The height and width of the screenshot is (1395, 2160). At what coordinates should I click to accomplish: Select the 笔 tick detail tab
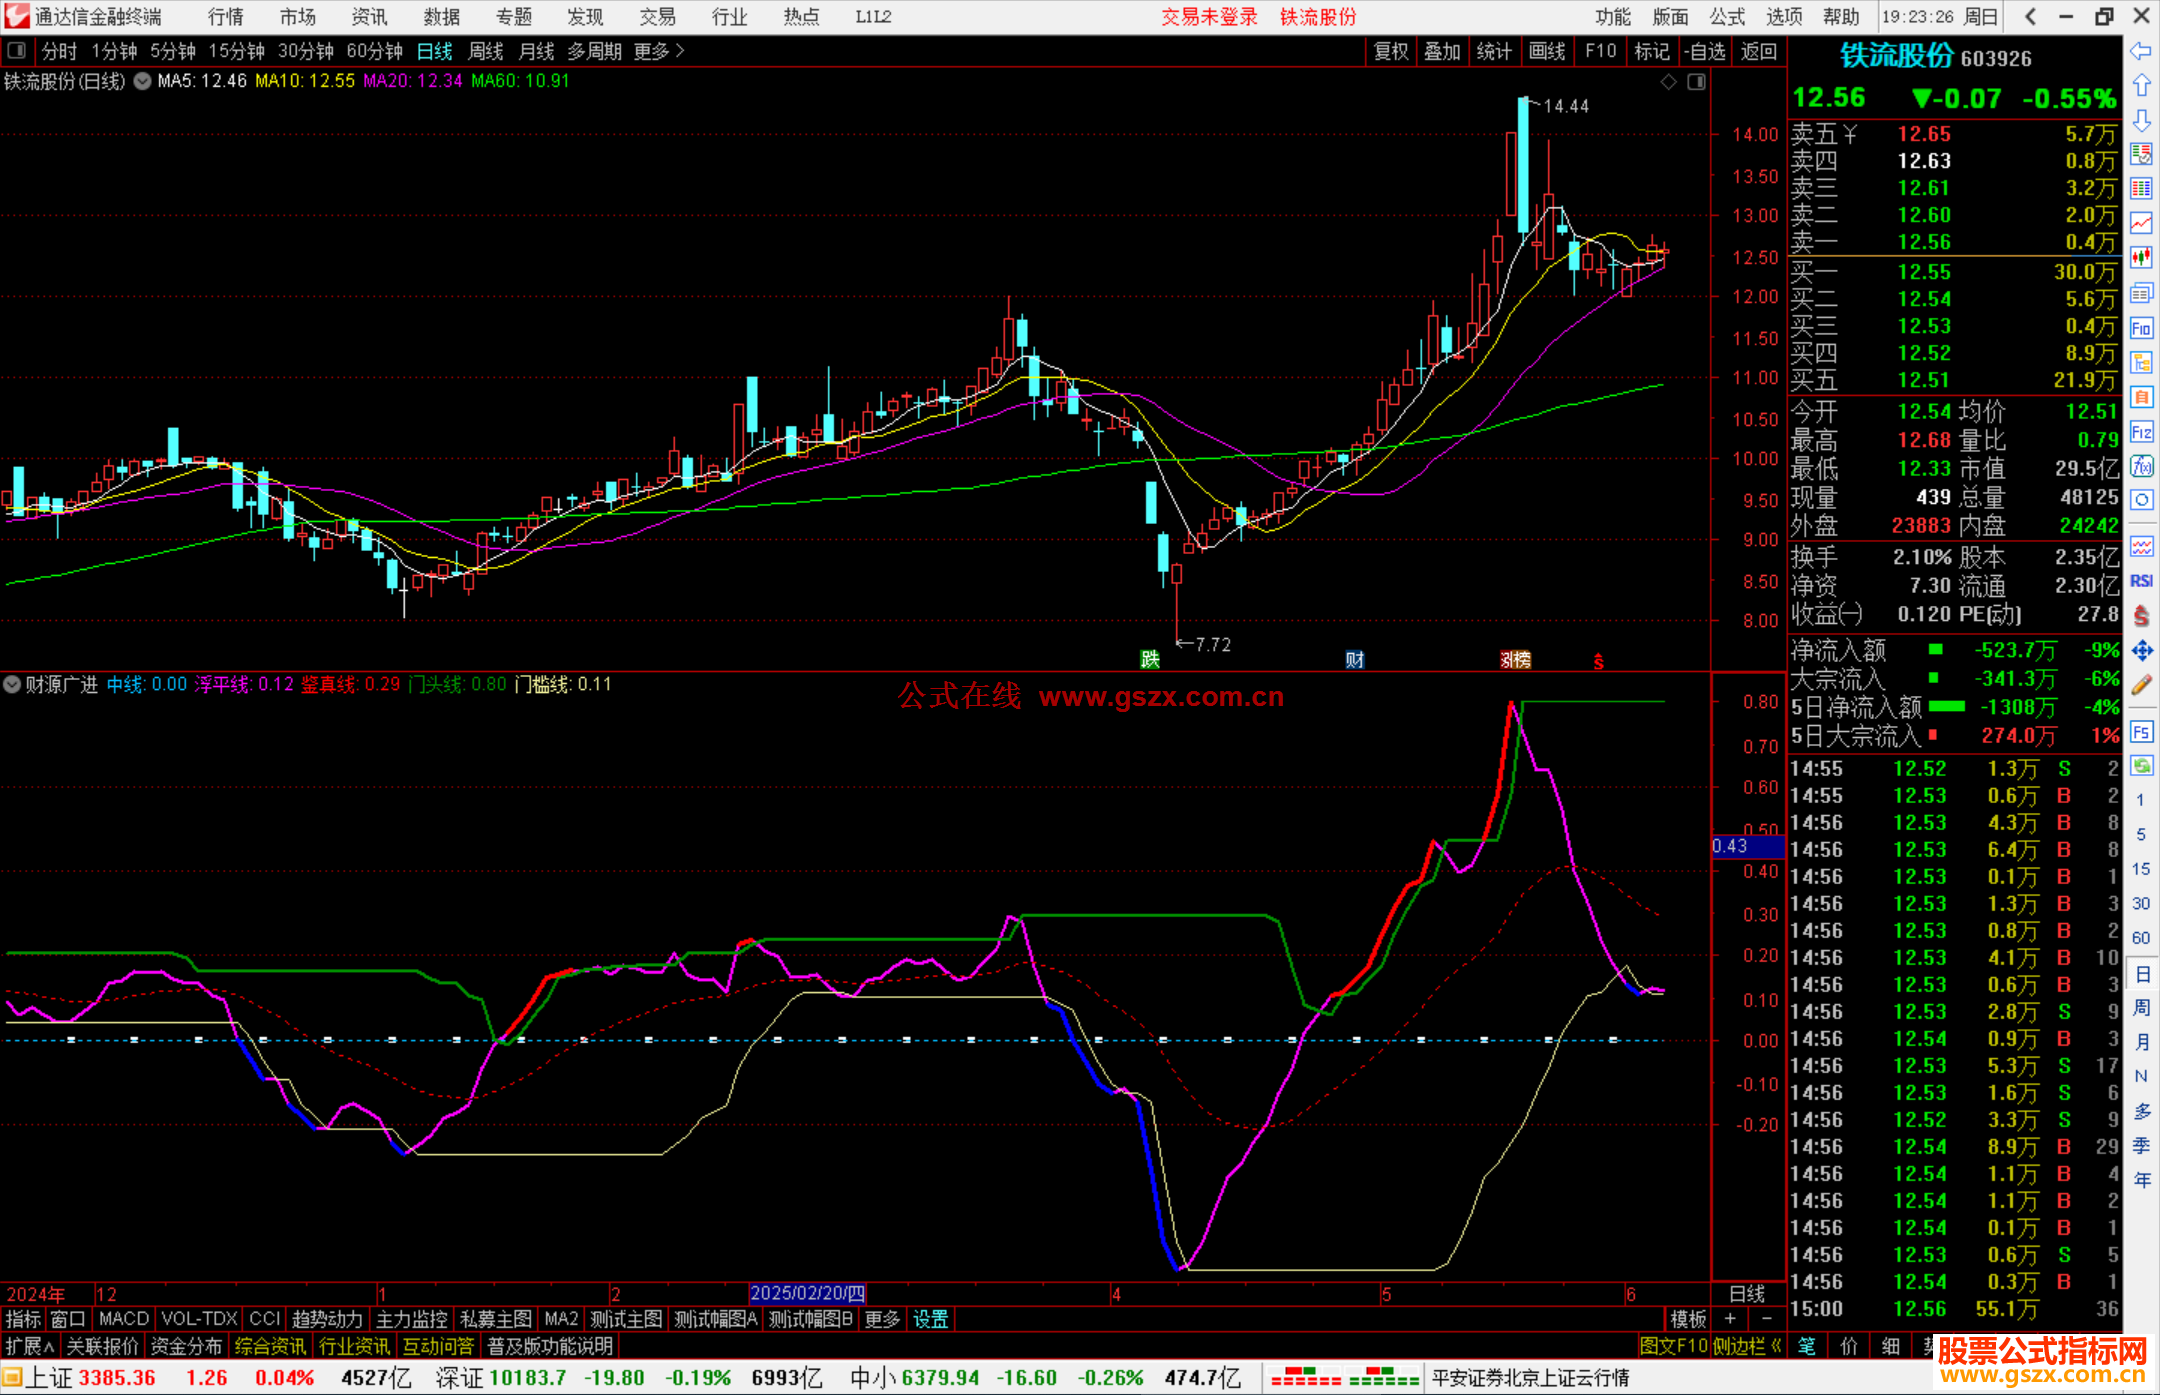click(1806, 1346)
